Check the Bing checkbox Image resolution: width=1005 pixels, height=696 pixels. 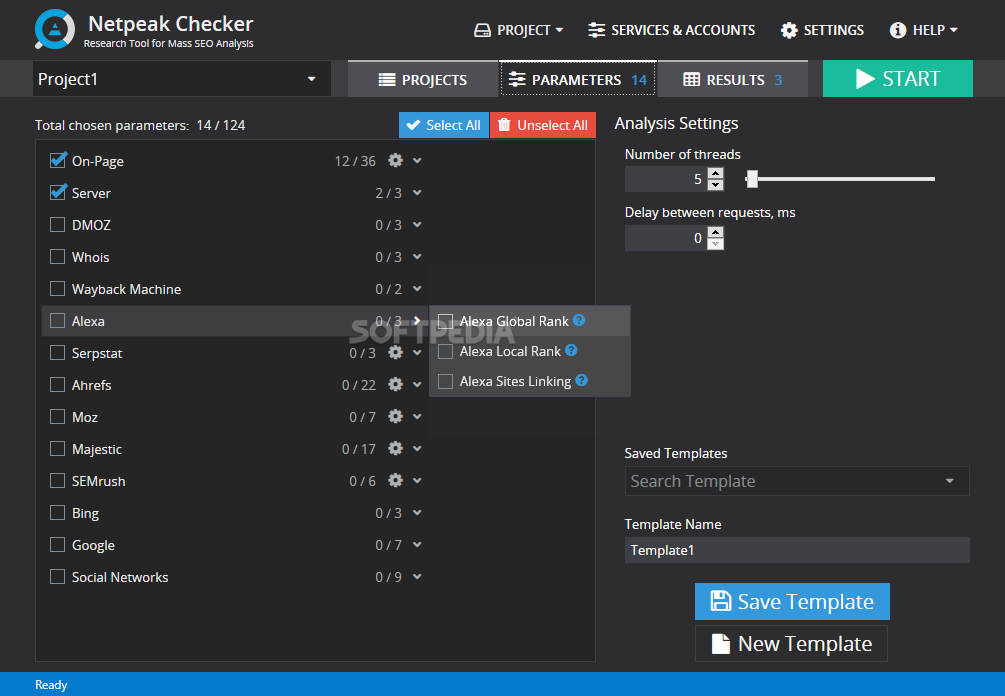point(58,513)
